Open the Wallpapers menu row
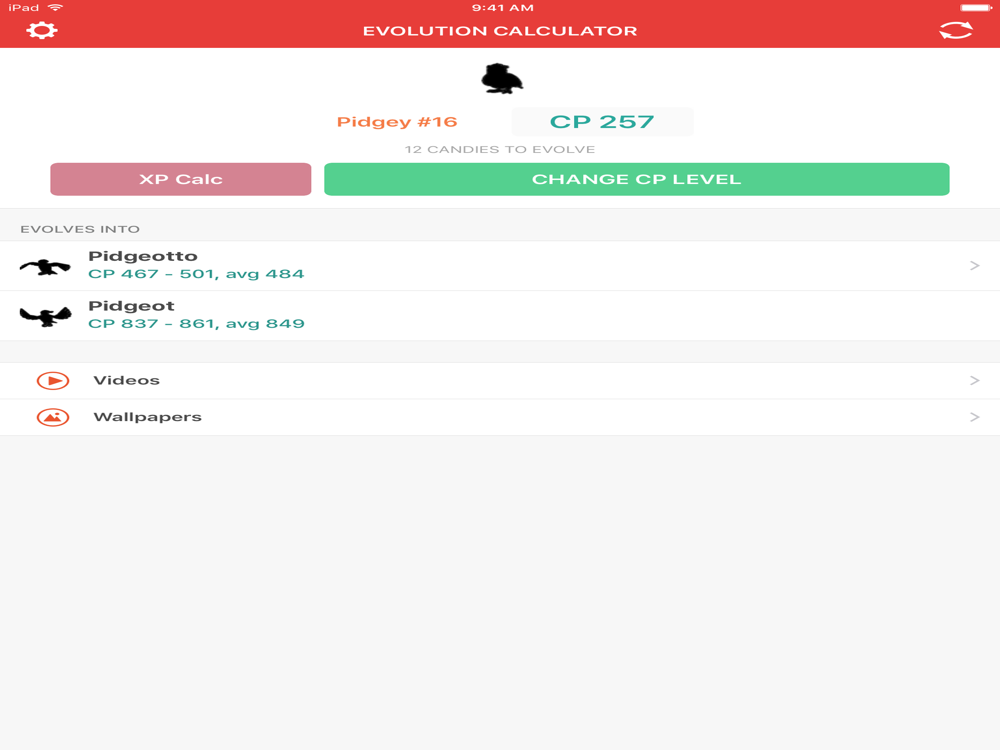The image size is (1000, 750). (500, 417)
